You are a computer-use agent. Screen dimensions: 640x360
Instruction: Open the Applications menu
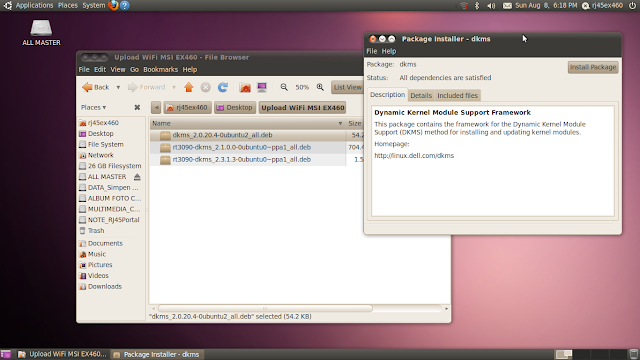34,5
